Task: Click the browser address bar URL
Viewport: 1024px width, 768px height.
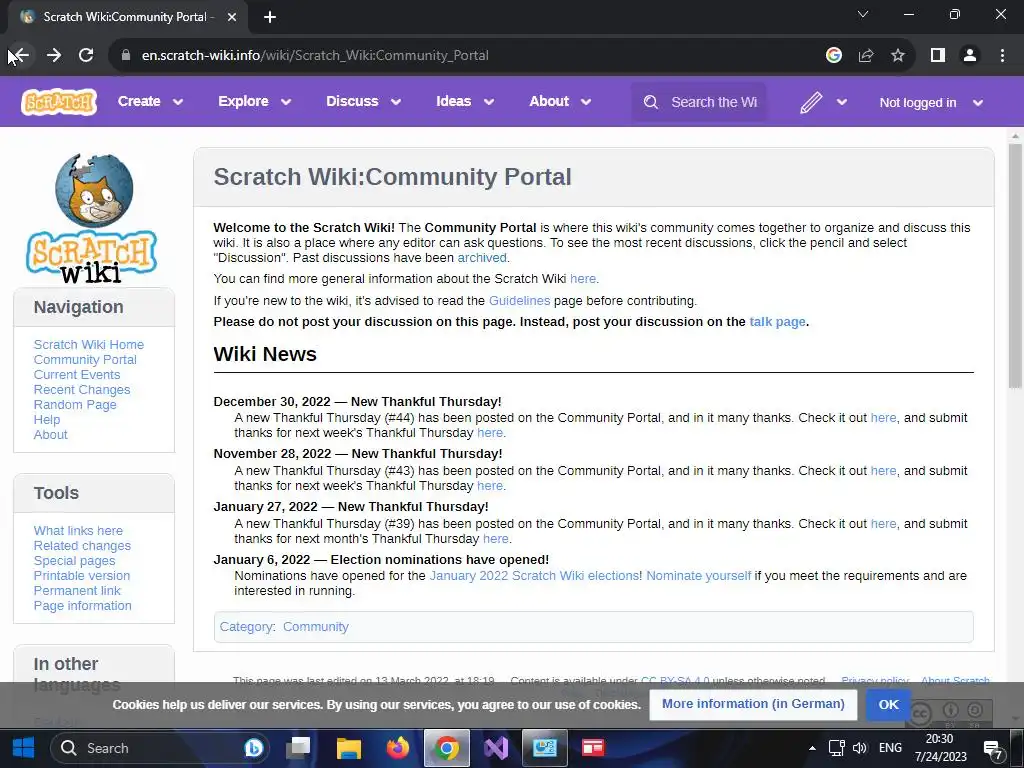Action: click(315, 56)
